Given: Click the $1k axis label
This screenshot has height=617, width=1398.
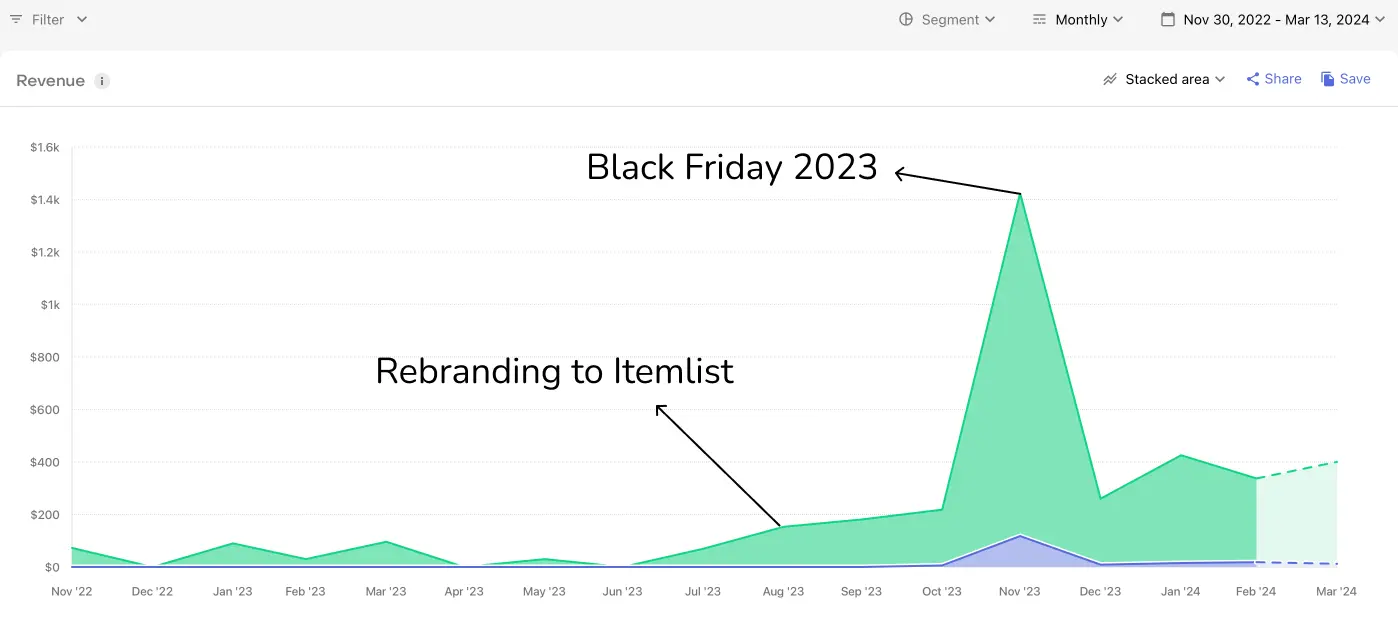Looking at the screenshot, I should [50, 305].
